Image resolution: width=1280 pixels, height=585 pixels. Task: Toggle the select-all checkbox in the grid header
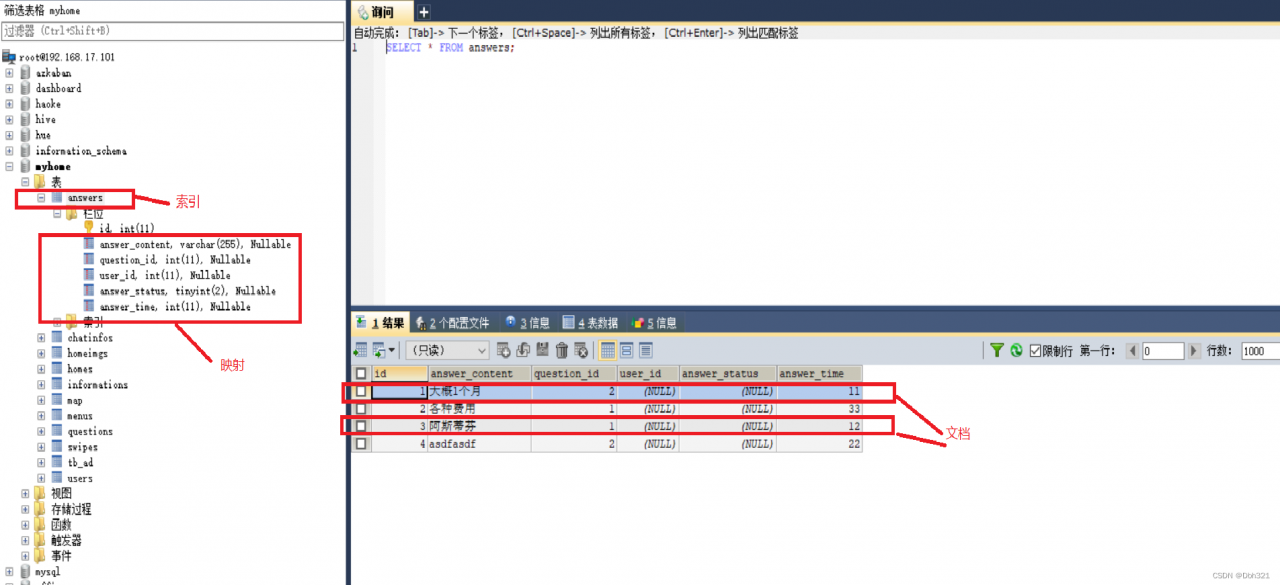click(x=361, y=373)
